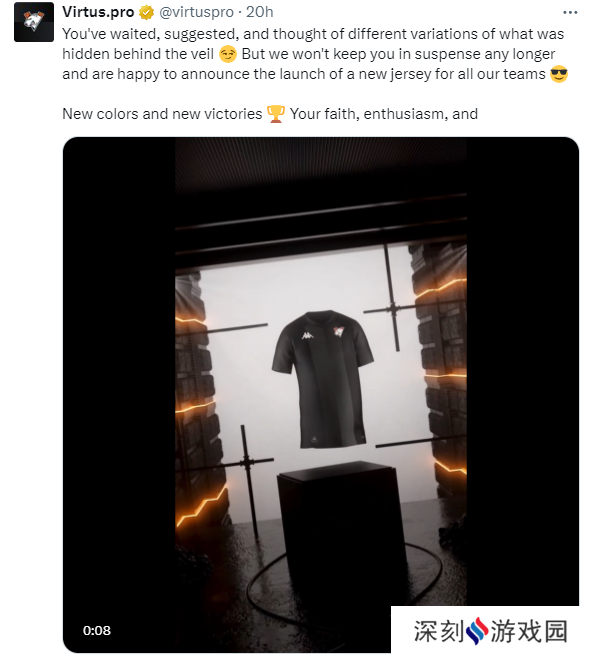Click the trophy emoji
Viewport: 591px width, 656px height.
point(276,114)
